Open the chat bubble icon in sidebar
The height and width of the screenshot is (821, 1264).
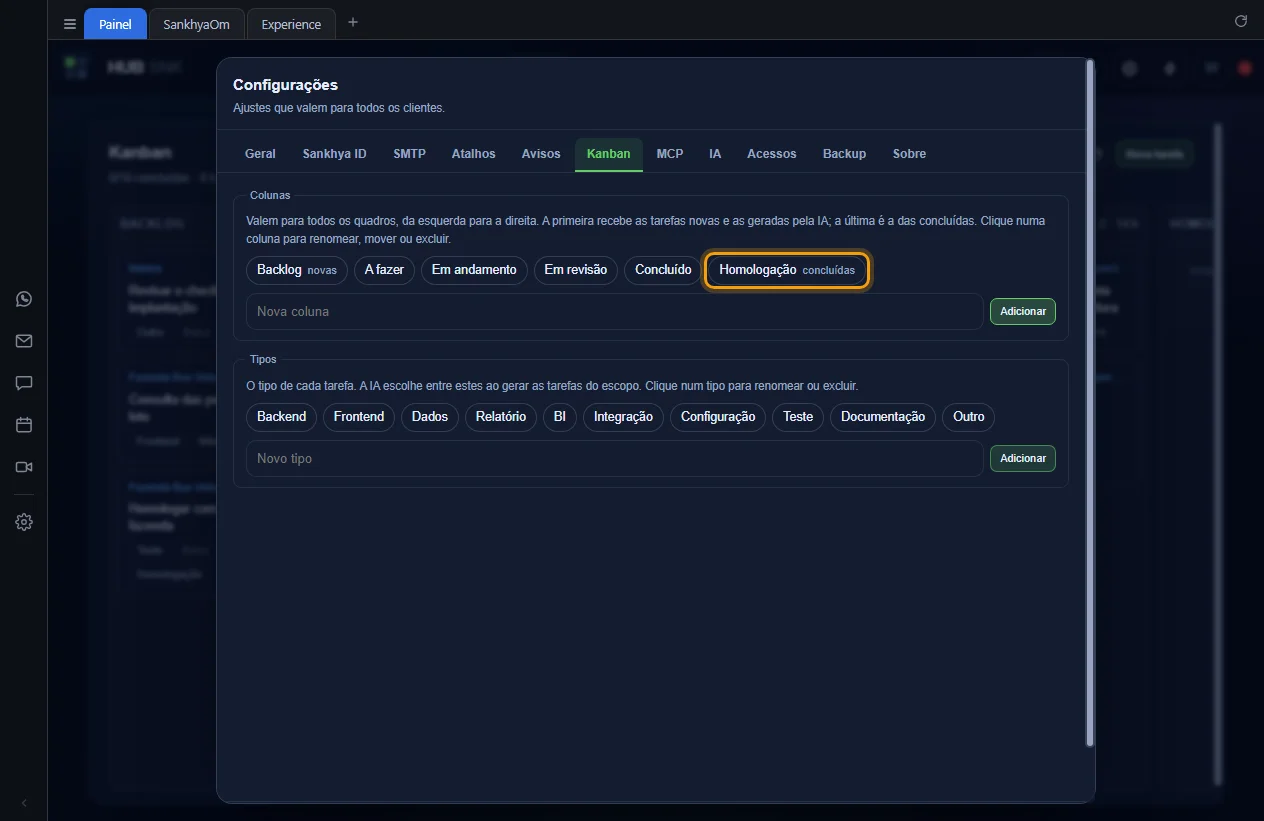24,383
